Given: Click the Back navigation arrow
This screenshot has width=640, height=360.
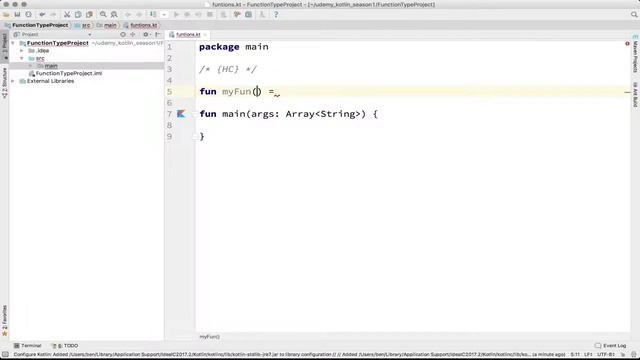Looking at the screenshot, I should point(128,15).
